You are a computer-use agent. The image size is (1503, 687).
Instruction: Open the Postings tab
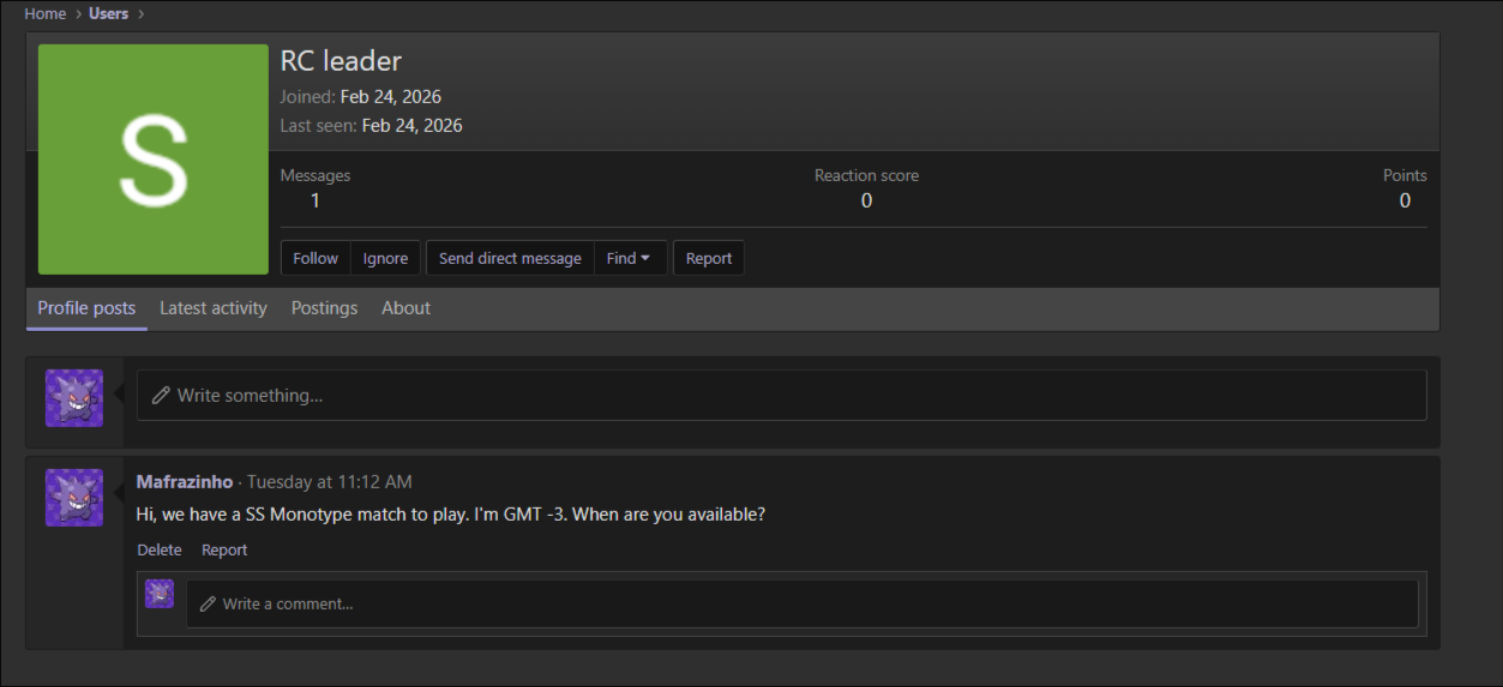(x=324, y=308)
